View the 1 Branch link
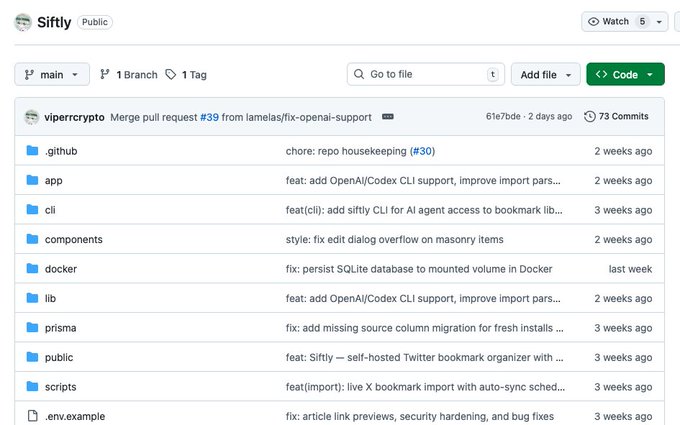This screenshot has height=425, width=680. point(129,75)
